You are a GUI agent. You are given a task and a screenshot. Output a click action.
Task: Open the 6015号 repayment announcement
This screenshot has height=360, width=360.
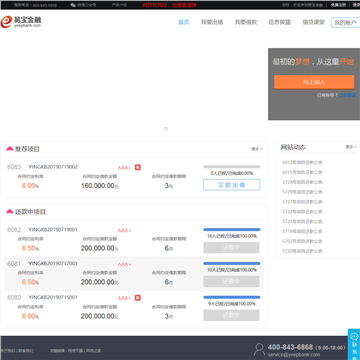click(x=302, y=172)
